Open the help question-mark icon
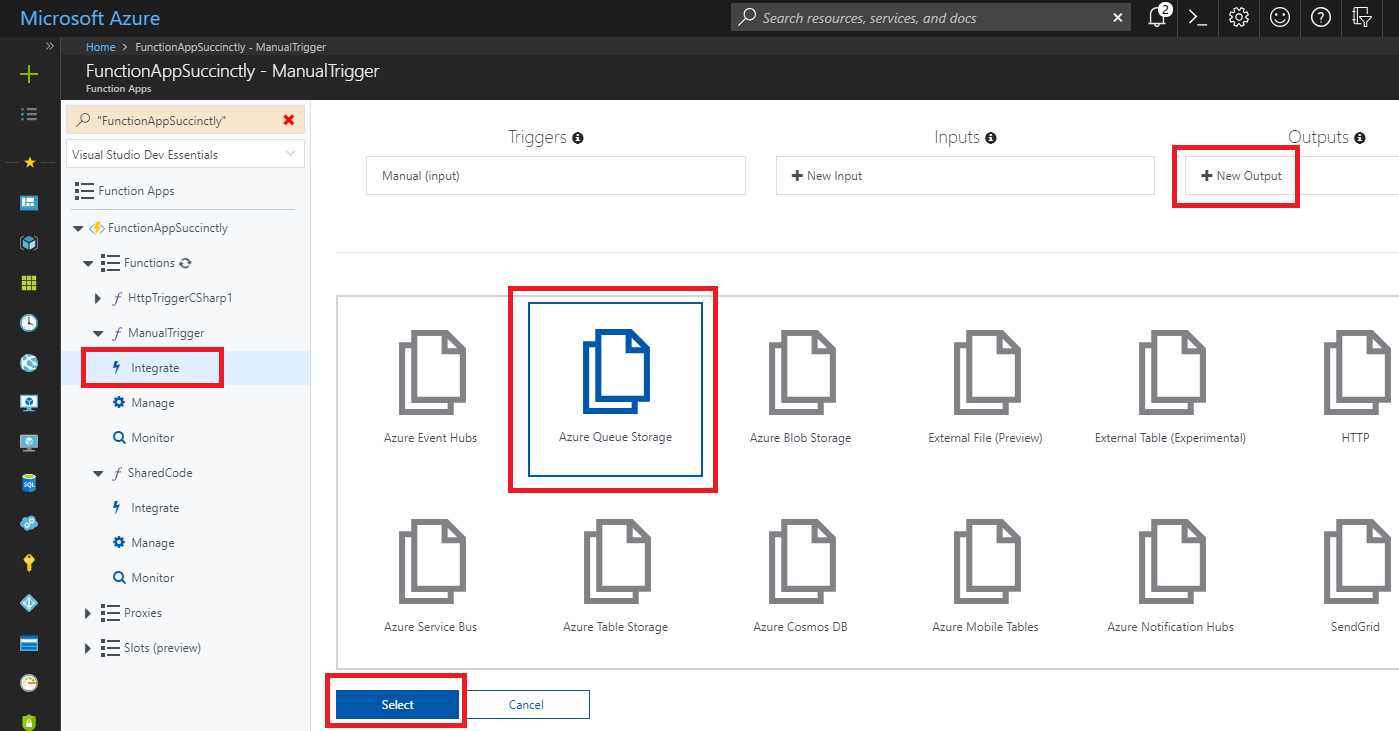Viewport: 1399px width, 731px height. 1320,17
